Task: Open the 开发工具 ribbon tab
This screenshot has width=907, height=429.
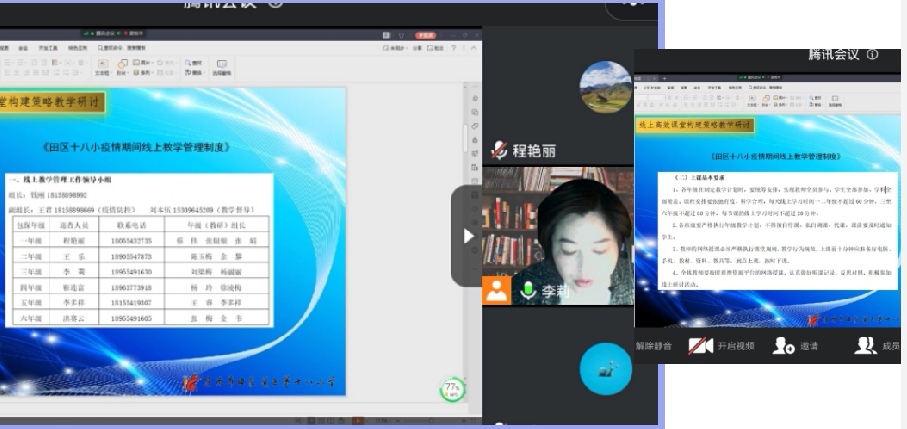Action: tap(48, 47)
